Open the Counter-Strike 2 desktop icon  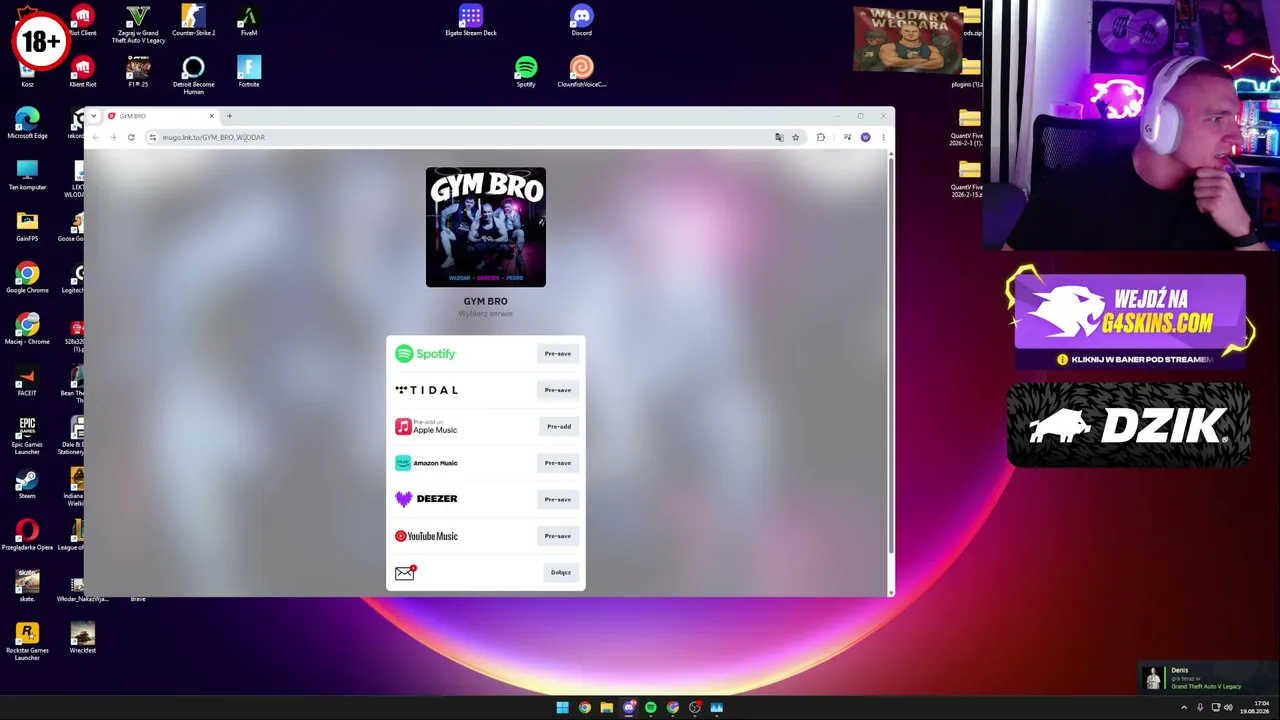pyautogui.click(x=193, y=21)
